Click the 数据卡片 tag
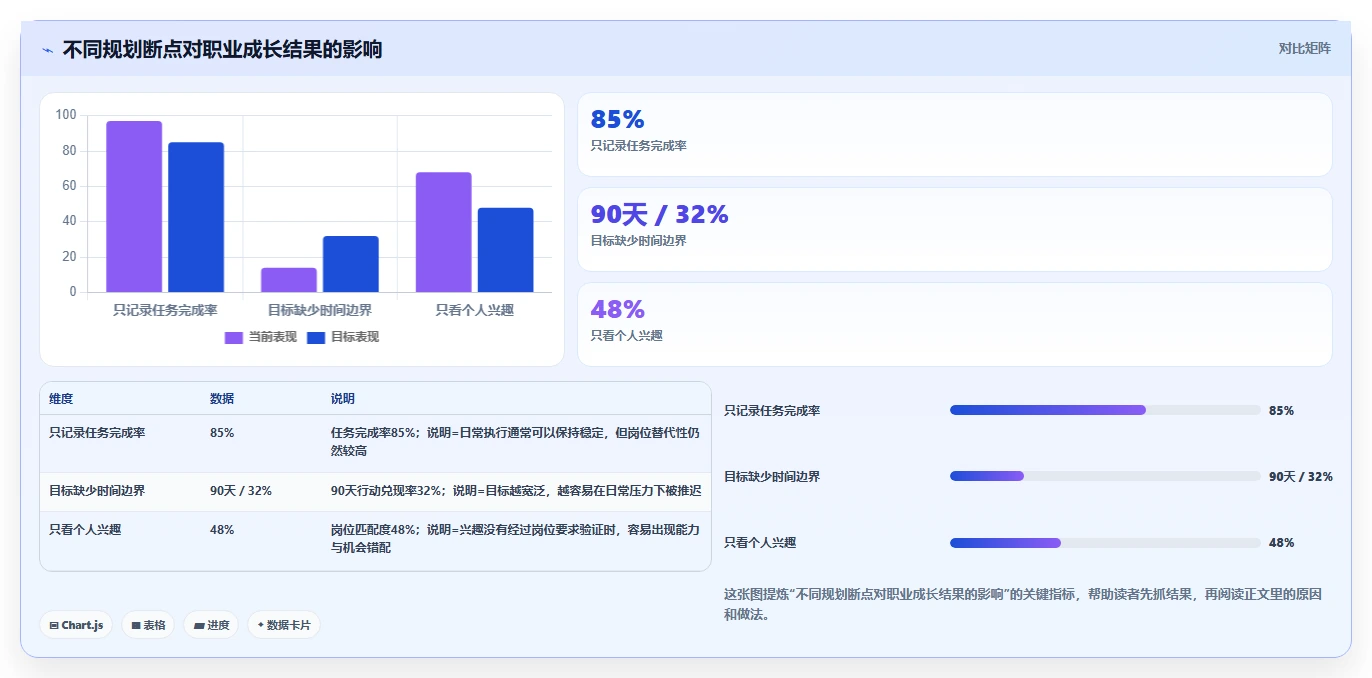The height and width of the screenshot is (678, 1372). pyautogui.click(x=284, y=625)
